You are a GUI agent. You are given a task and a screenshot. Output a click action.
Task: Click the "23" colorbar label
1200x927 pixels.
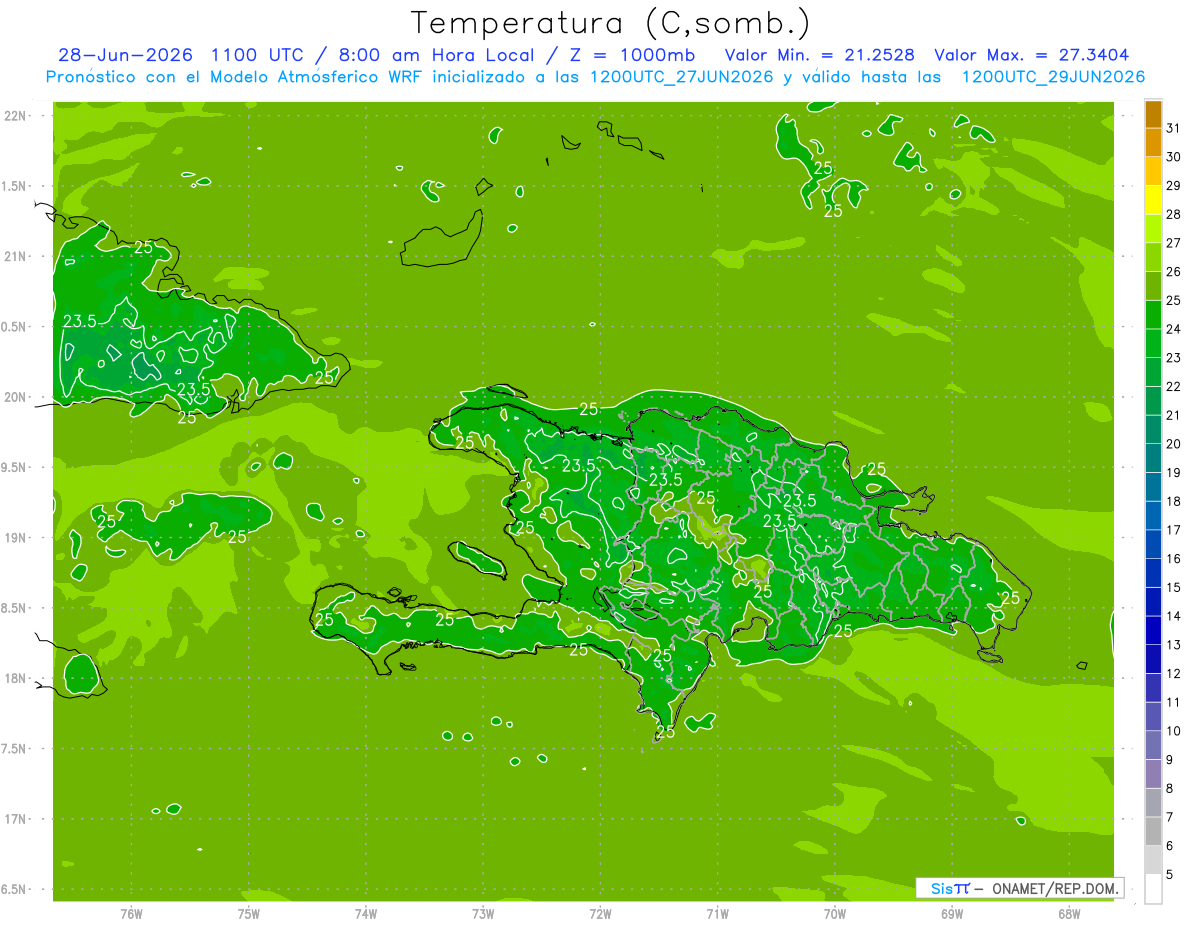coord(1174,357)
